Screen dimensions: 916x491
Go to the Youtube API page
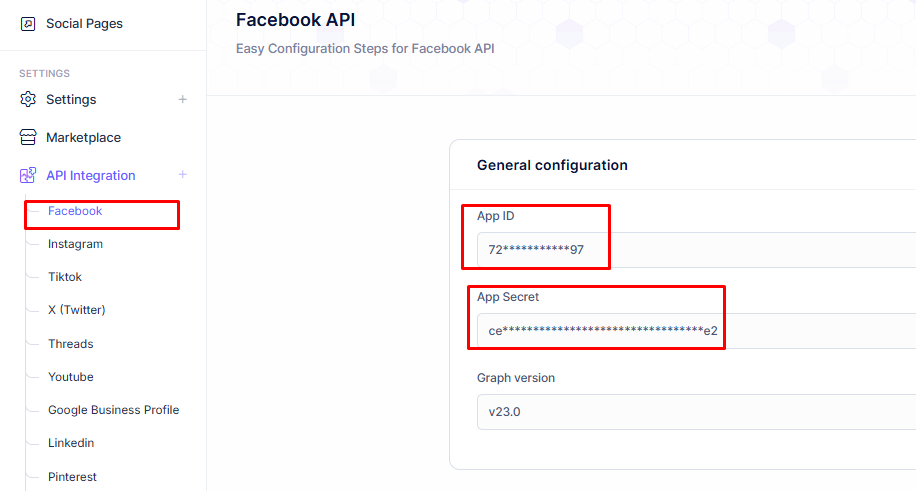click(x=71, y=377)
